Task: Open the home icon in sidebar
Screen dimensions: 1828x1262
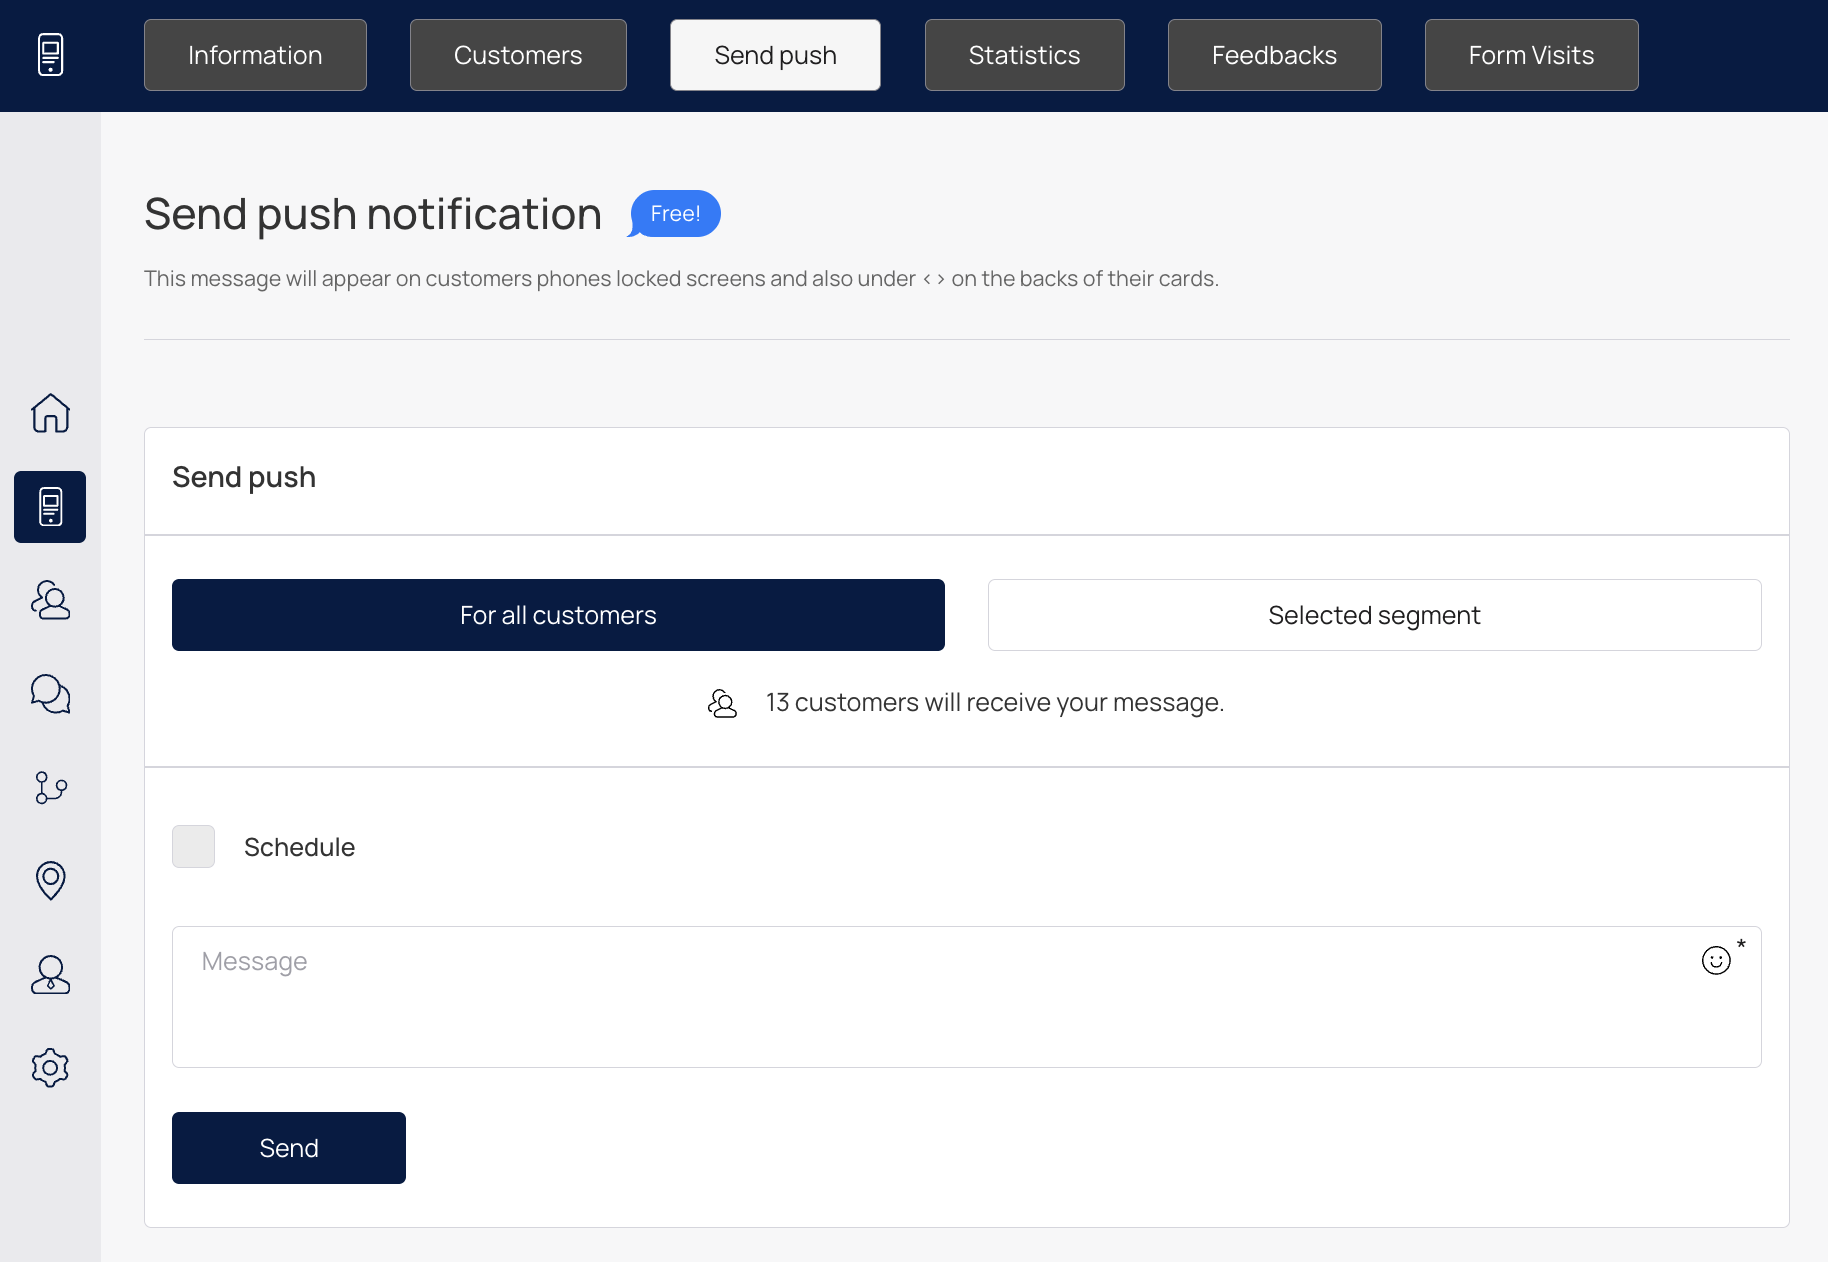Action: (50, 413)
